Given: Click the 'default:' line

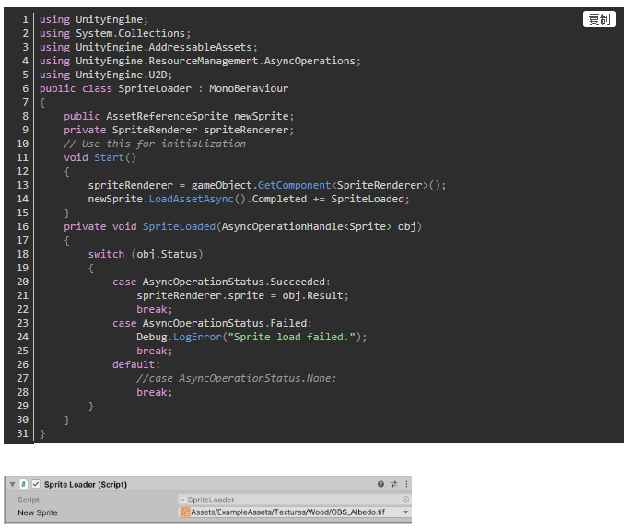Looking at the screenshot, I should (136, 365).
